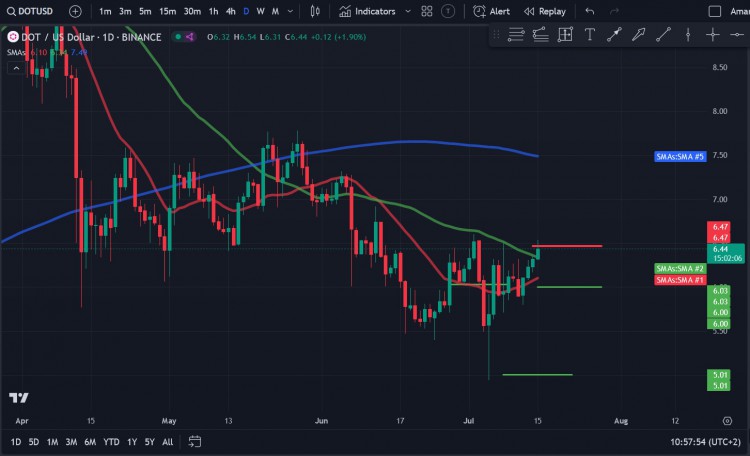Set date range to 5D
Image resolution: width=750 pixels, height=456 pixels.
(x=33, y=442)
